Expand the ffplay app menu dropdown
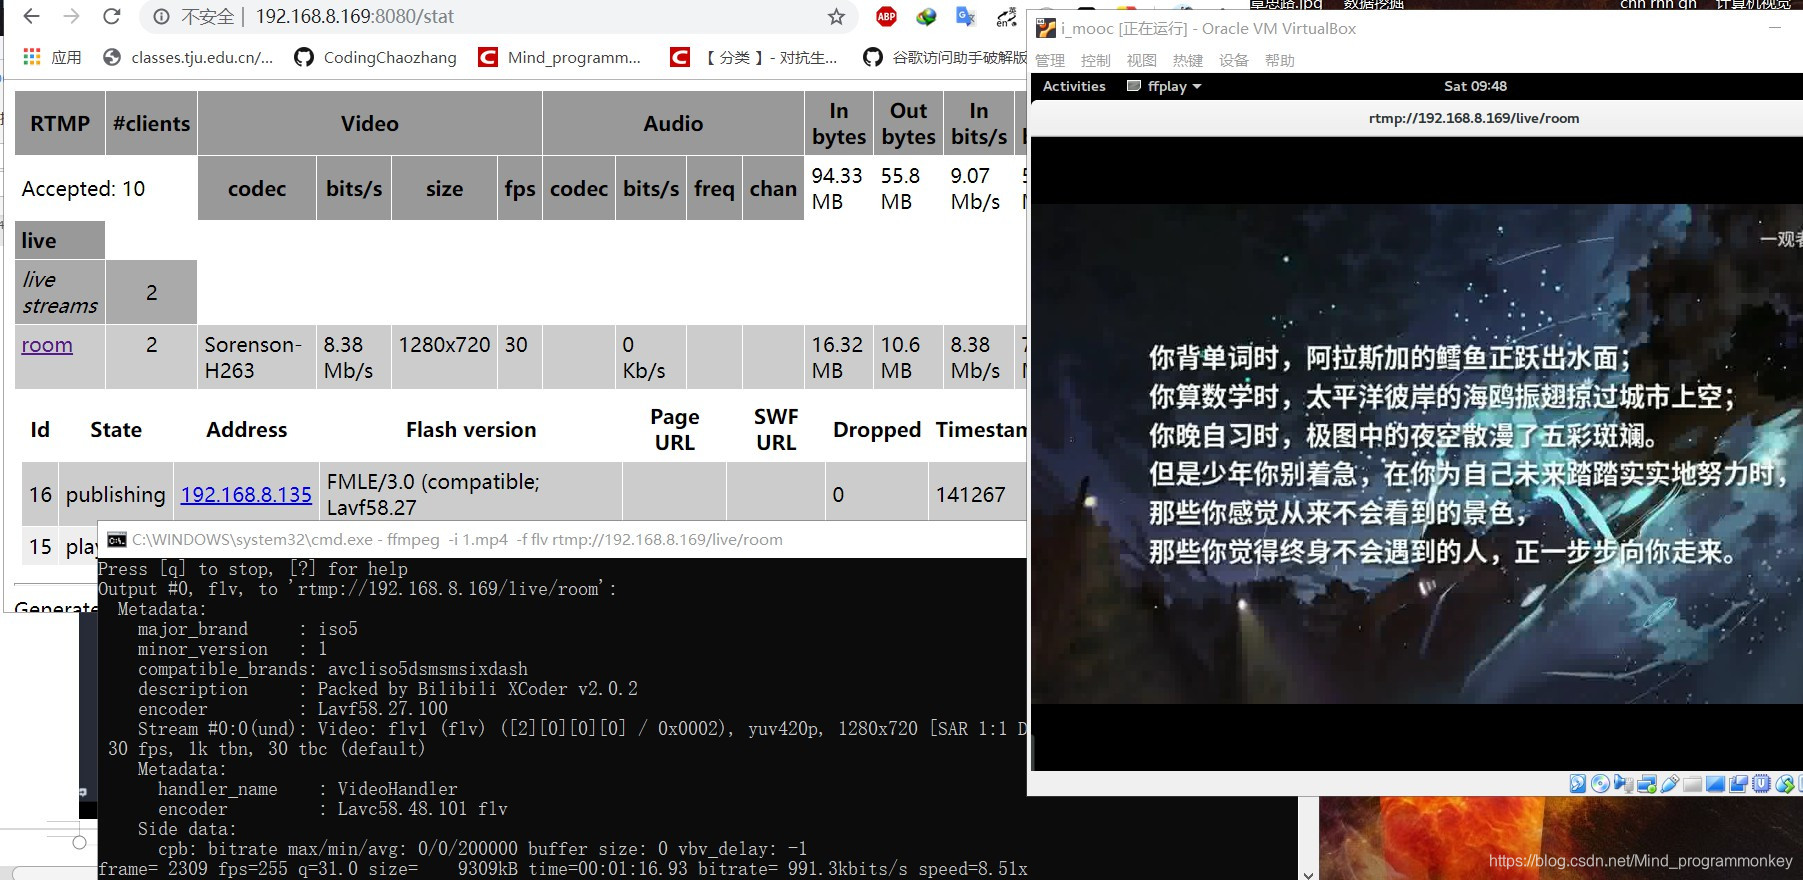The image size is (1803, 880). [x=1164, y=86]
